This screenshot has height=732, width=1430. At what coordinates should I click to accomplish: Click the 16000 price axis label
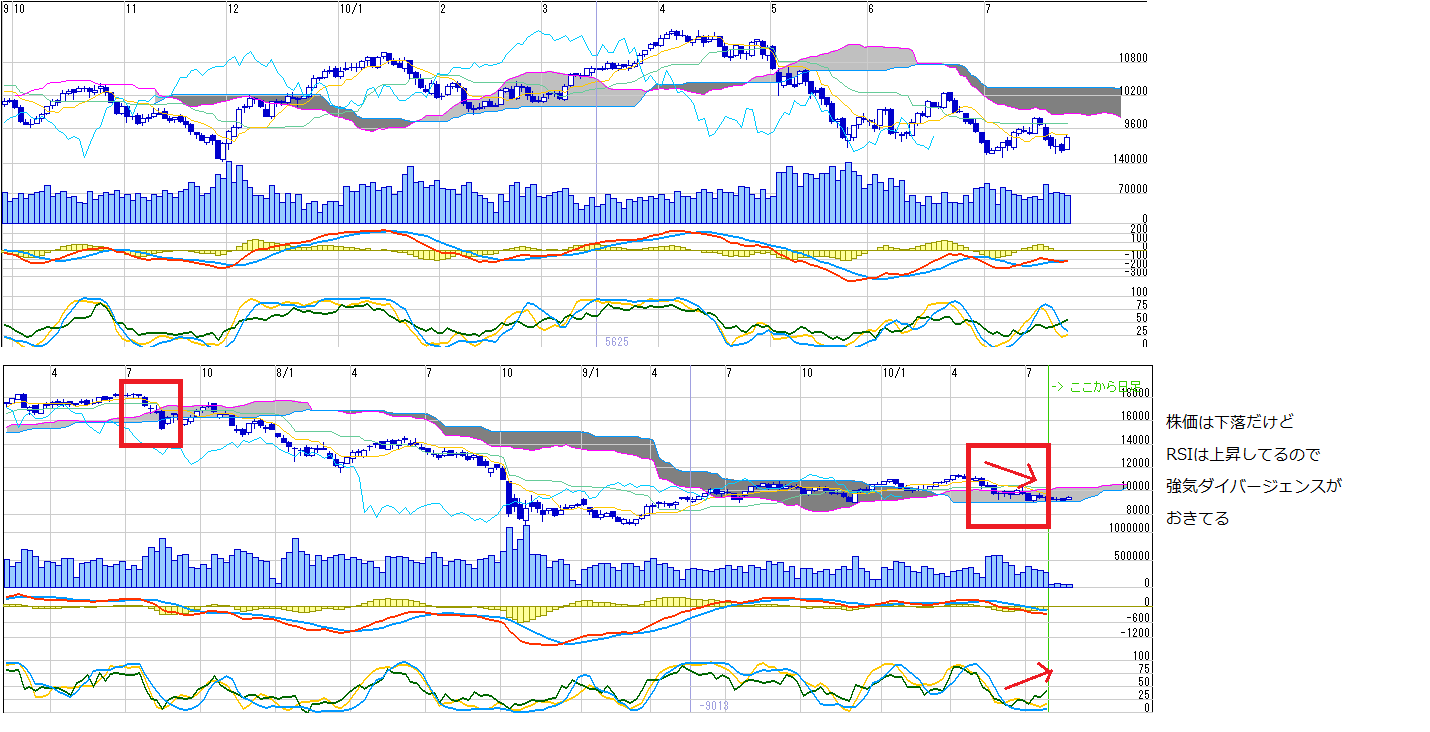click(x=1135, y=416)
